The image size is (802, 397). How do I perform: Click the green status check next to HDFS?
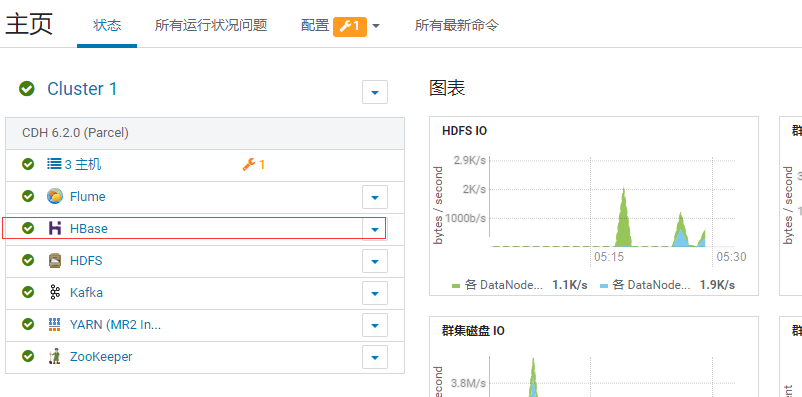[x=28, y=260]
